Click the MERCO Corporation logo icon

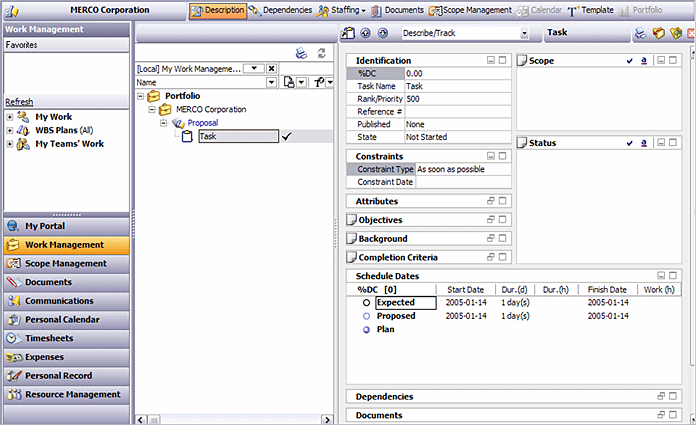click(12, 11)
